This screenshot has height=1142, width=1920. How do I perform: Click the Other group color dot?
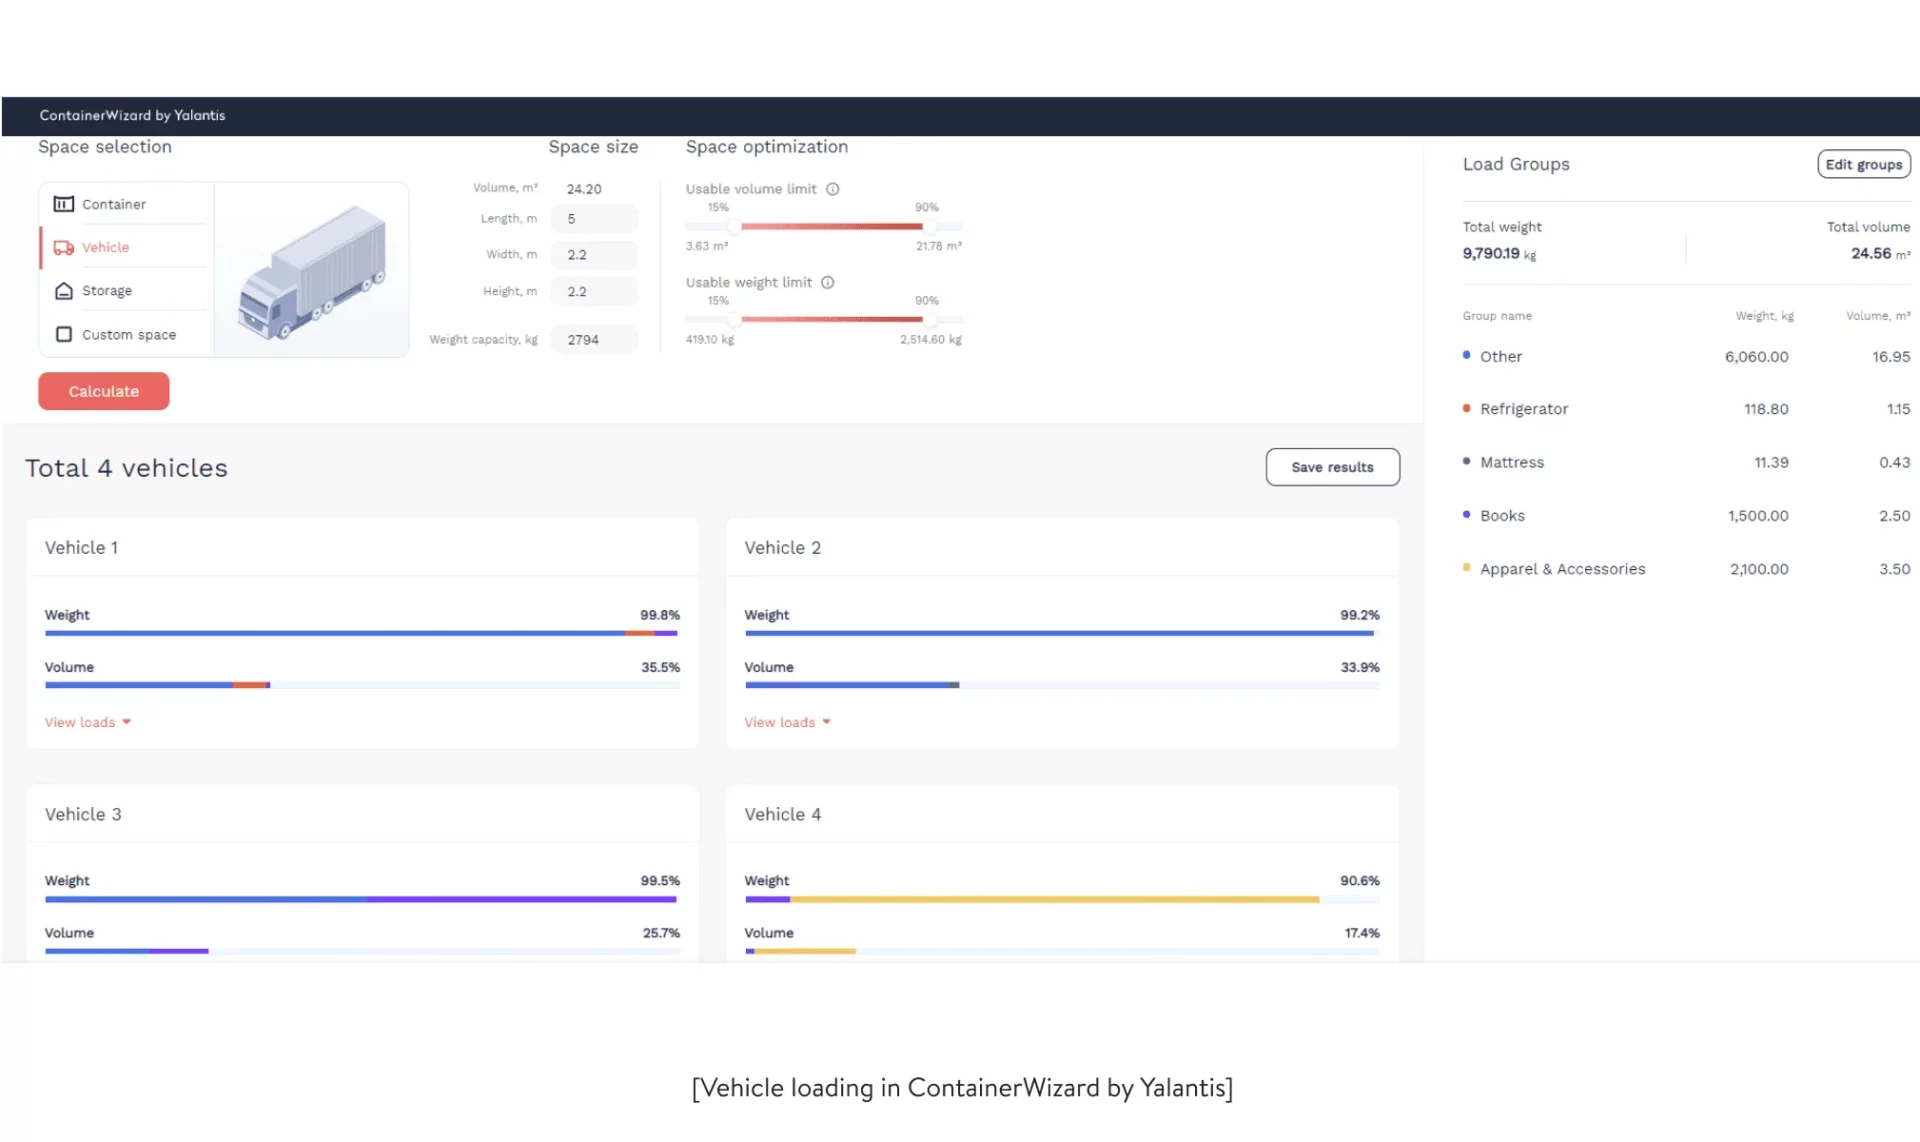1466,356
